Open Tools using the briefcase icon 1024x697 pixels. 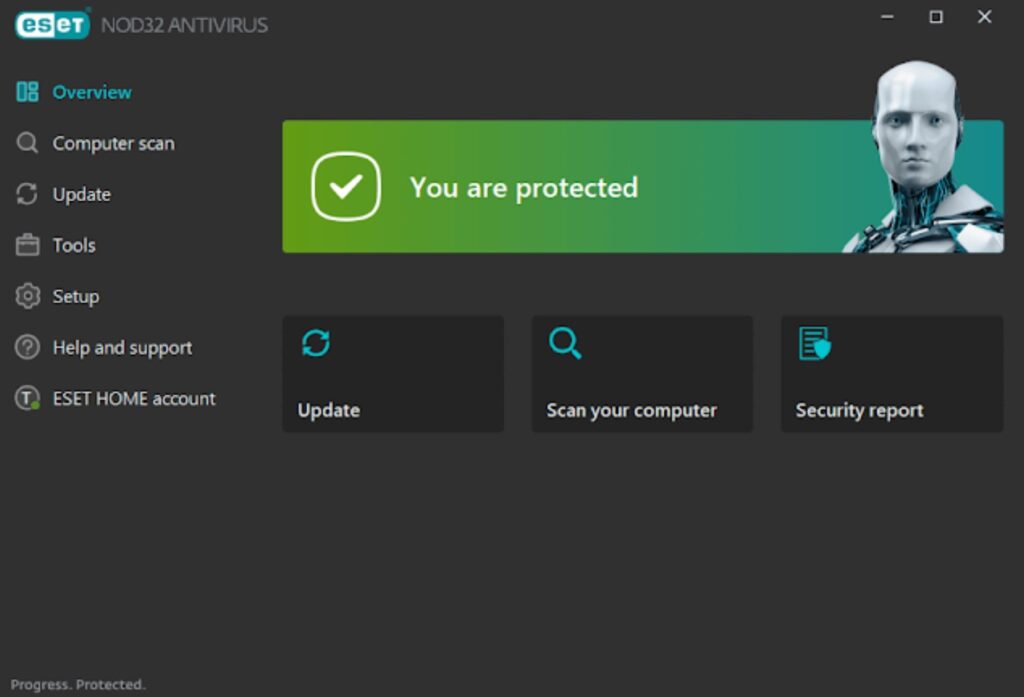click(x=26, y=244)
